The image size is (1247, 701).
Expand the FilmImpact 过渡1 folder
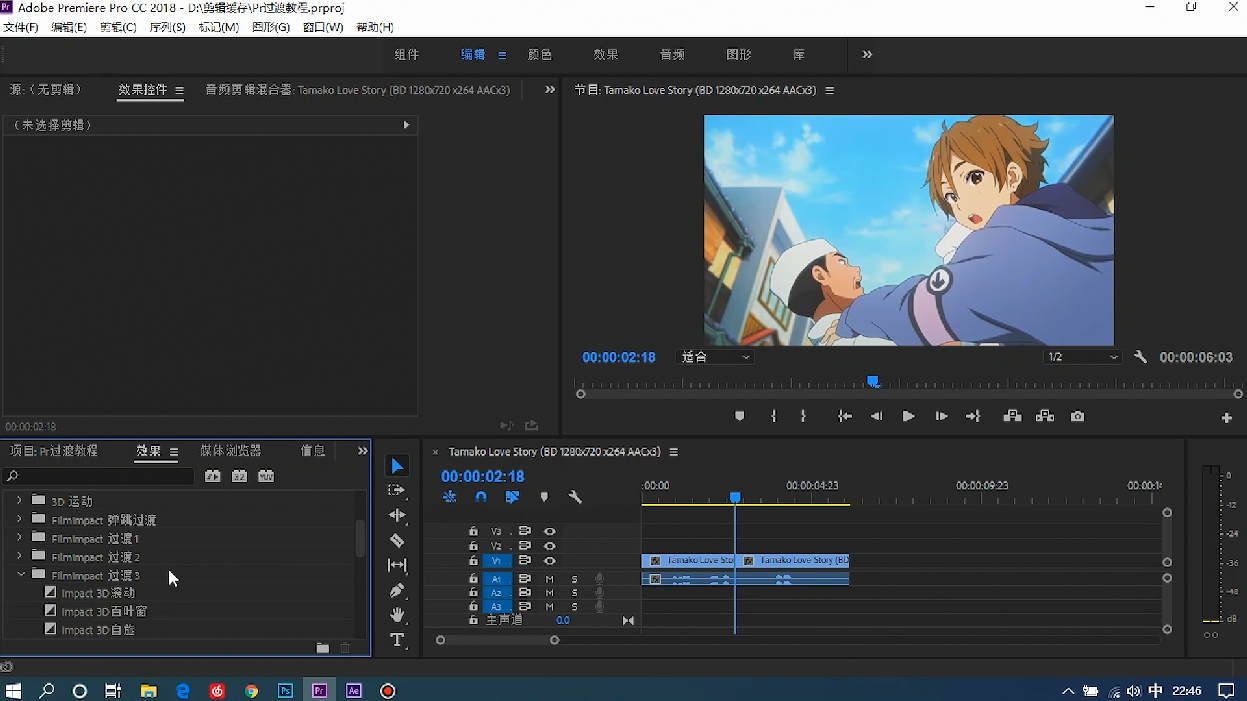click(x=19, y=538)
